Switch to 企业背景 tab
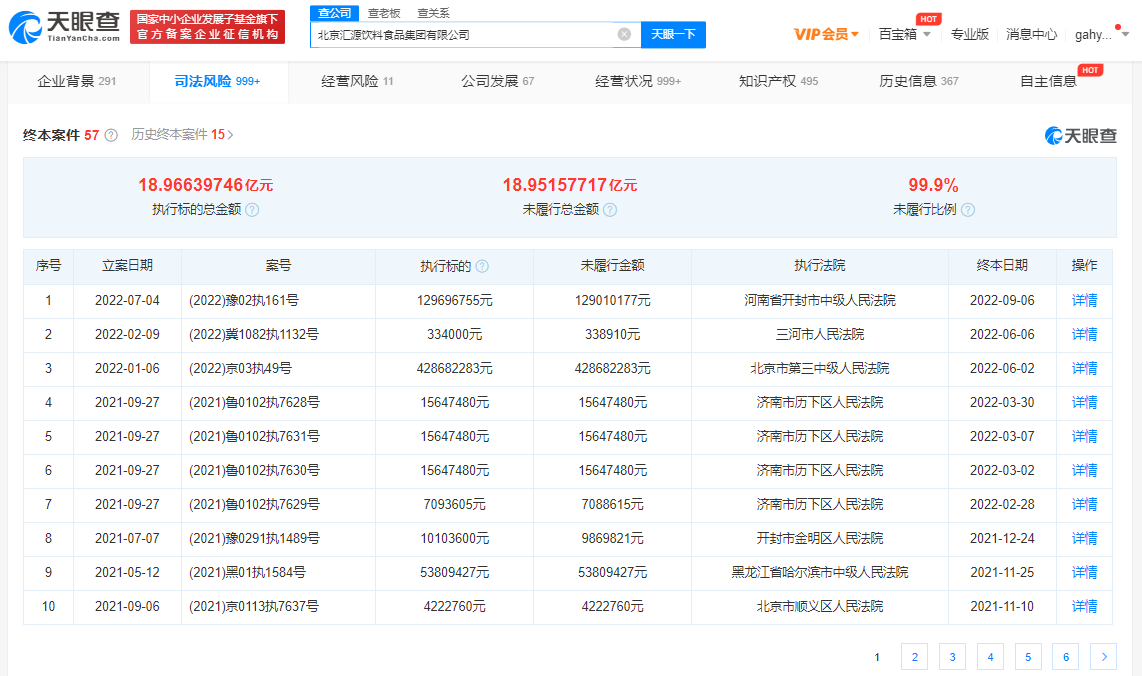 tap(76, 81)
